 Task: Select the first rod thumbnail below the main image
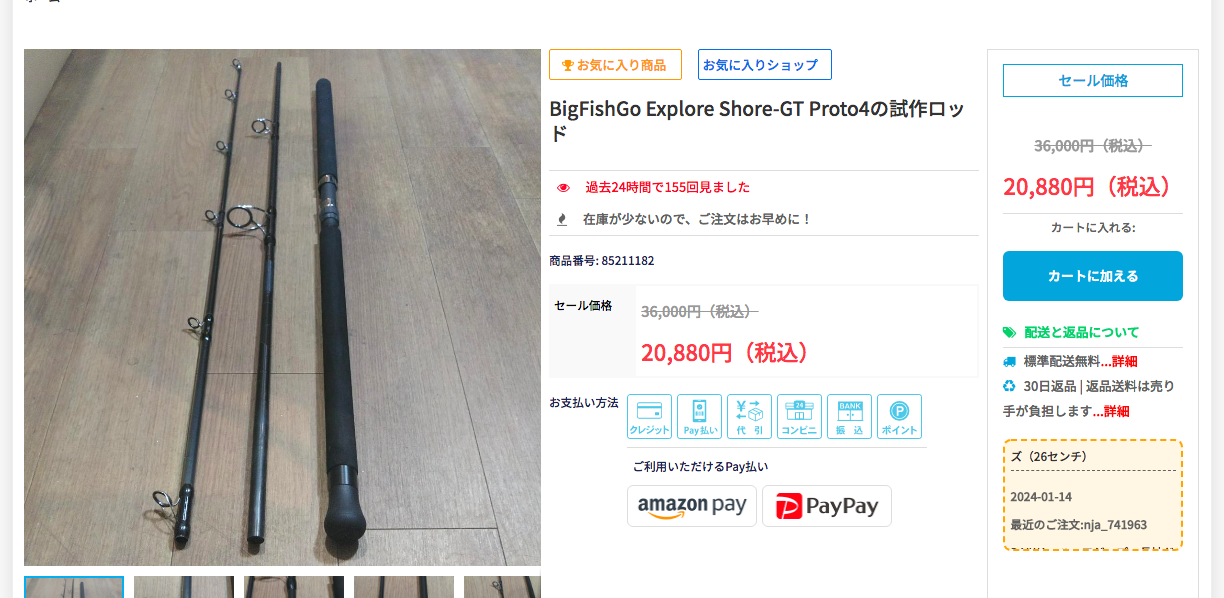[74, 587]
